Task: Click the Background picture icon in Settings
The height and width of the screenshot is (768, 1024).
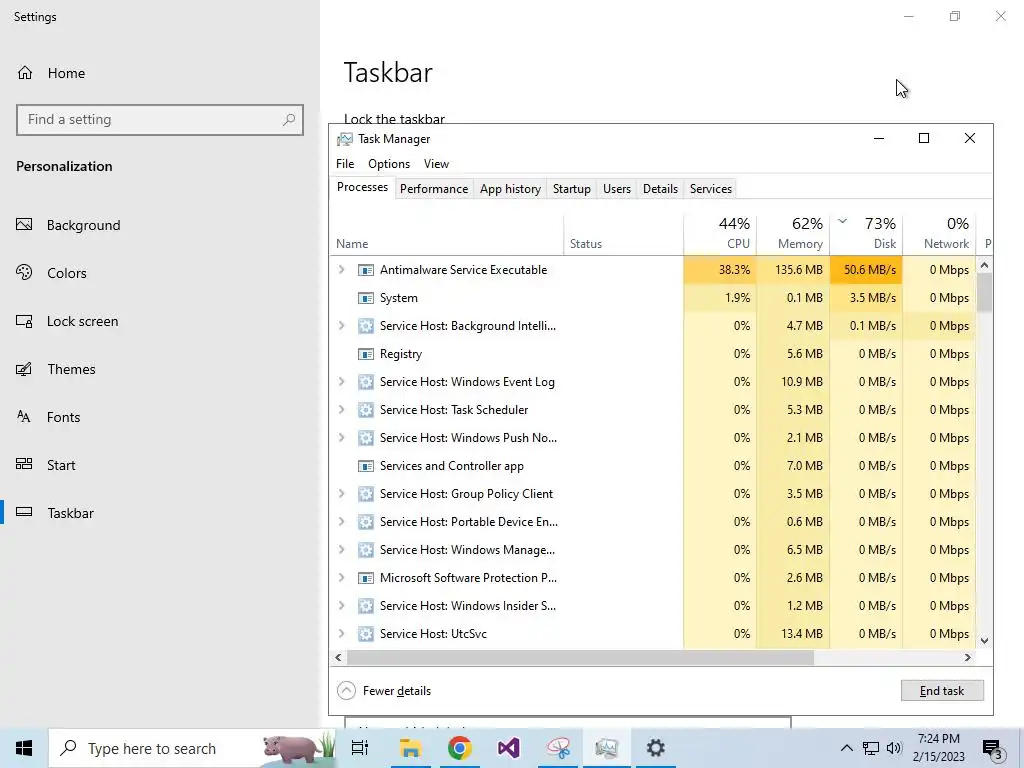Action: tap(24, 225)
